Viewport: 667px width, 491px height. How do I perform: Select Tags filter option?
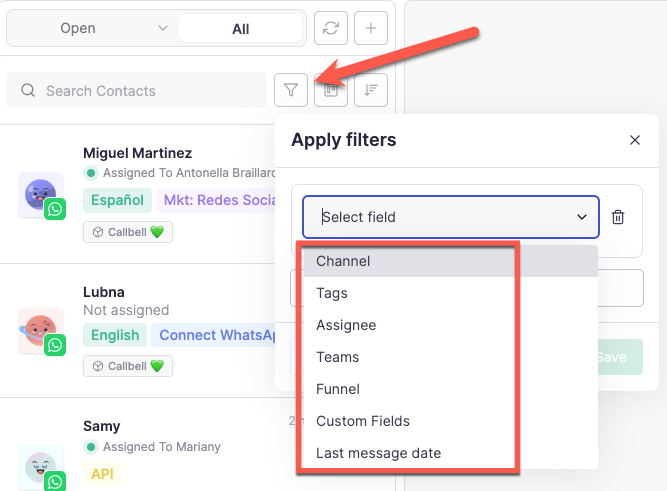tap(332, 293)
